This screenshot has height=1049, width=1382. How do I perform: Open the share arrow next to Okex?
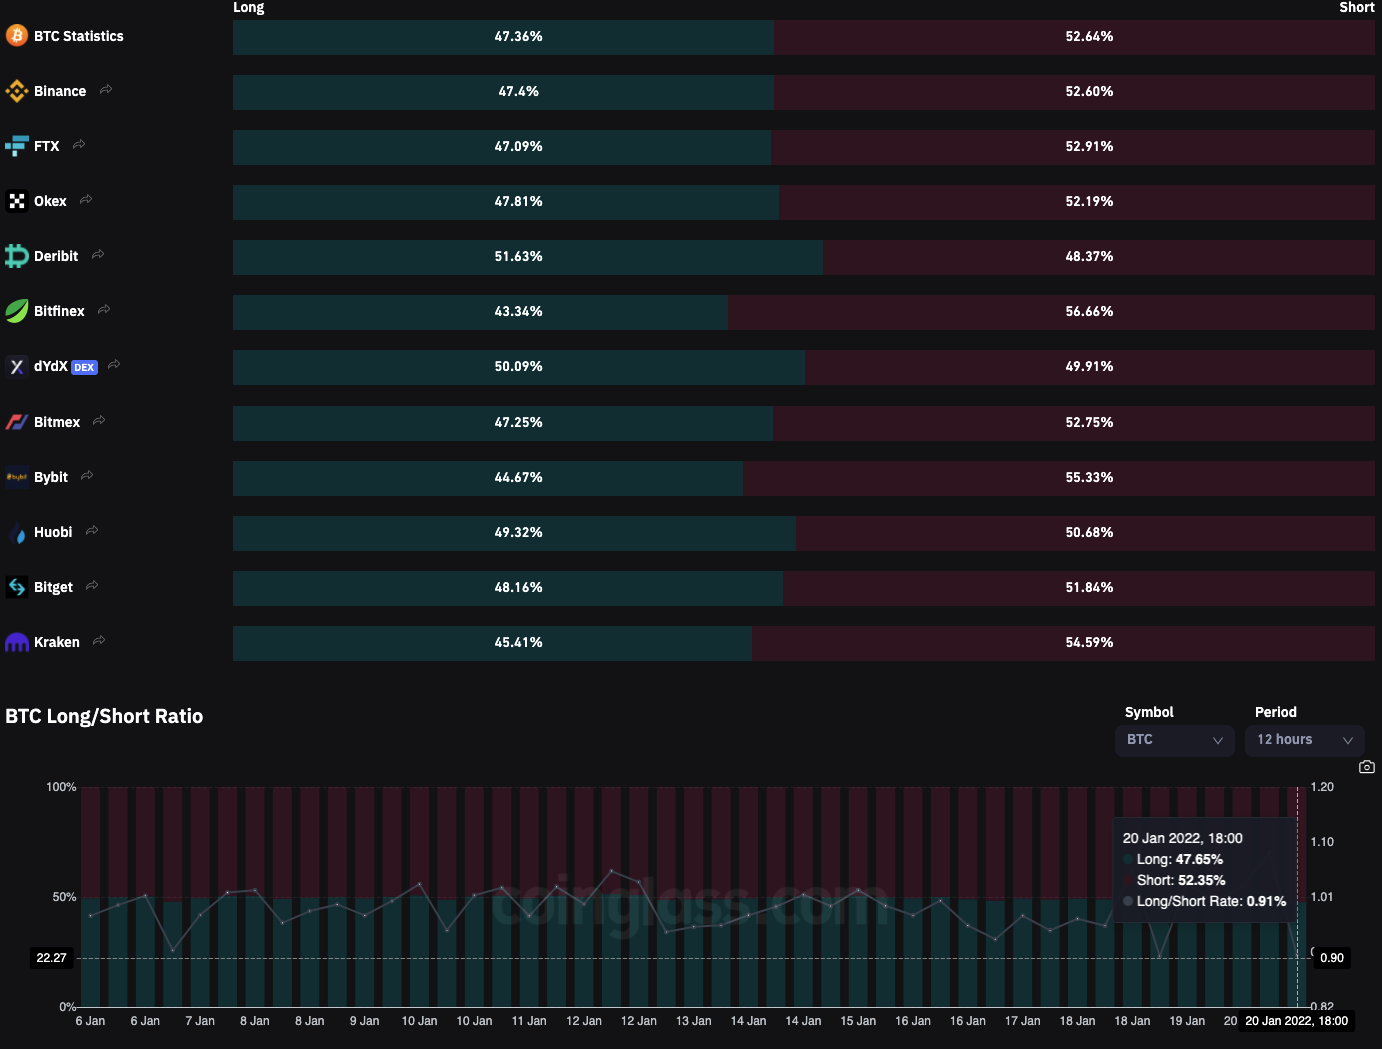click(x=86, y=200)
